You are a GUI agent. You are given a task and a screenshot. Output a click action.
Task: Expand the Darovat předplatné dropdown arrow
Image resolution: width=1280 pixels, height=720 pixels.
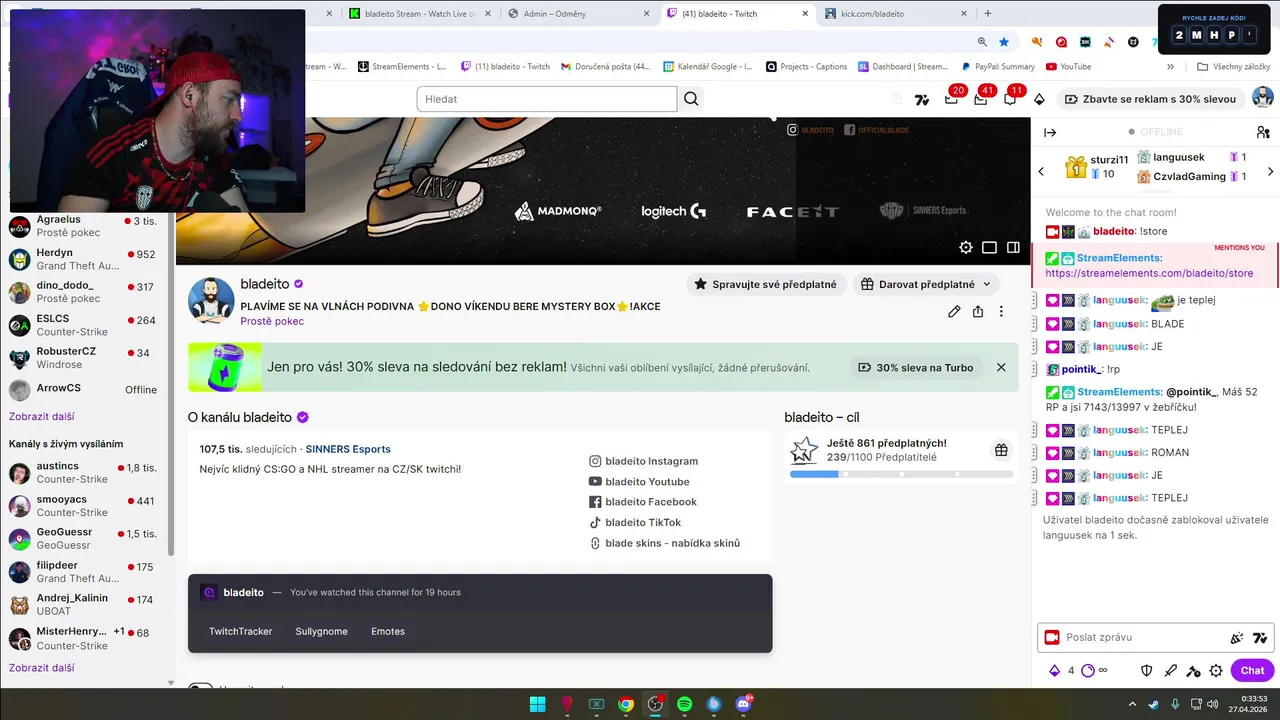987,284
